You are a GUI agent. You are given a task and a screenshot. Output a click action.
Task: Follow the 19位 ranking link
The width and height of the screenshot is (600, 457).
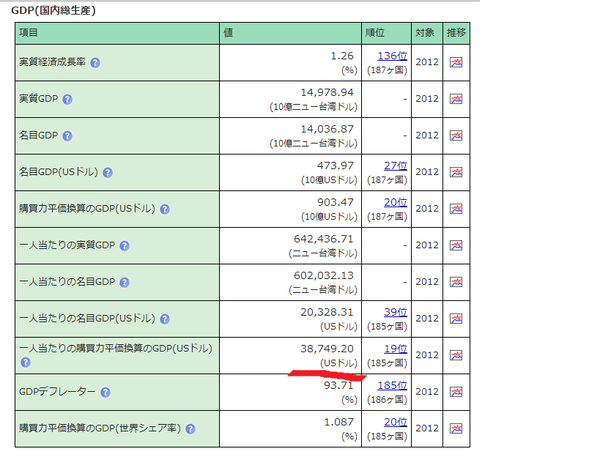395,349
